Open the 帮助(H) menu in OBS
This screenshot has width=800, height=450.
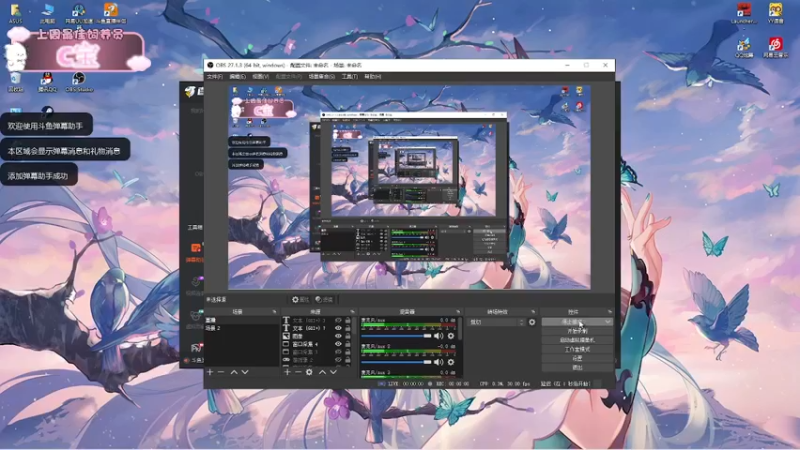click(372, 77)
